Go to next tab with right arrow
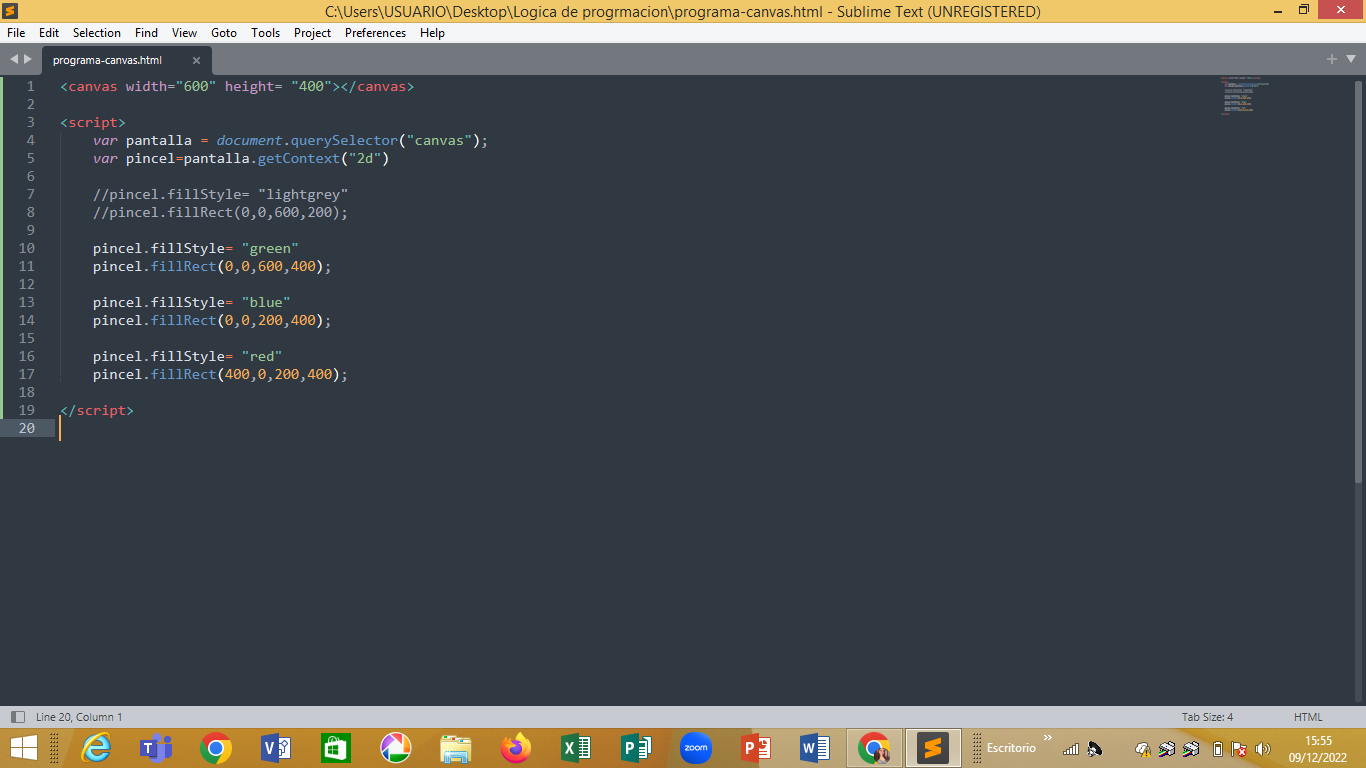The width and height of the screenshot is (1366, 768). pyautogui.click(x=28, y=60)
